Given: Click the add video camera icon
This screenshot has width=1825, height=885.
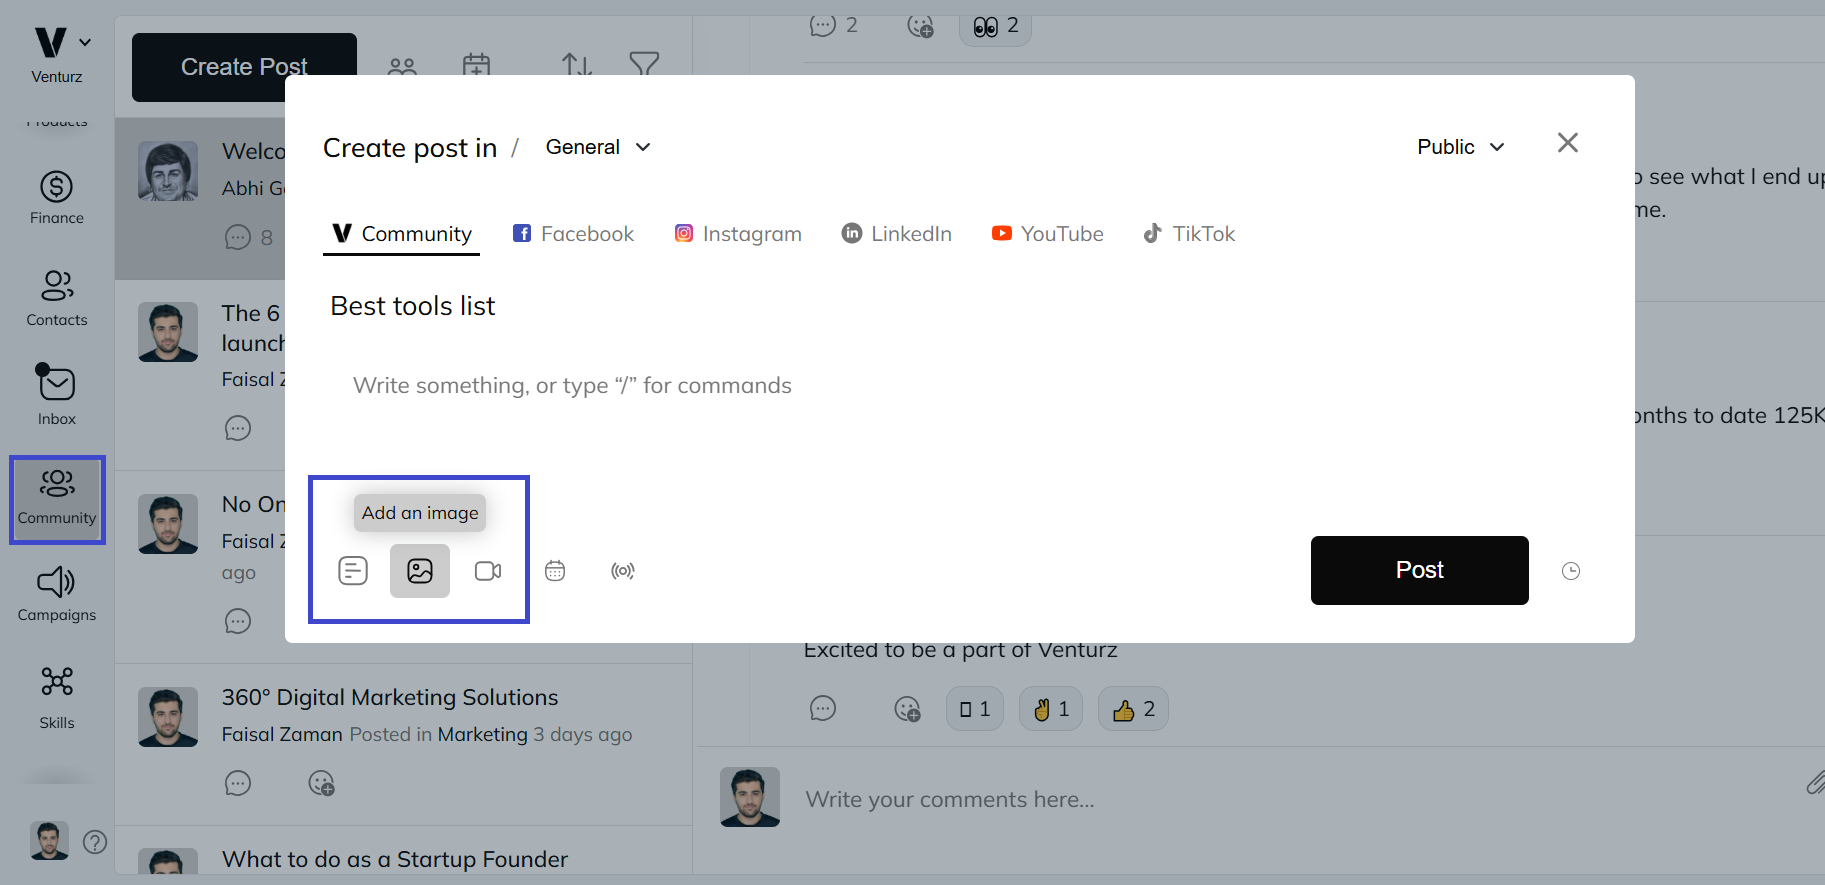Looking at the screenshot, I should coord(488,571).
